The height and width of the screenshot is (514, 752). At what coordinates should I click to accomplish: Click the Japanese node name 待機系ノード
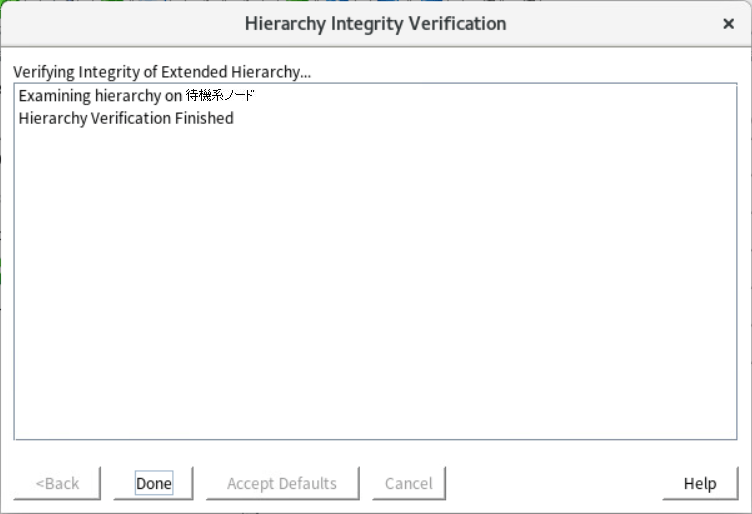(220, 95)
